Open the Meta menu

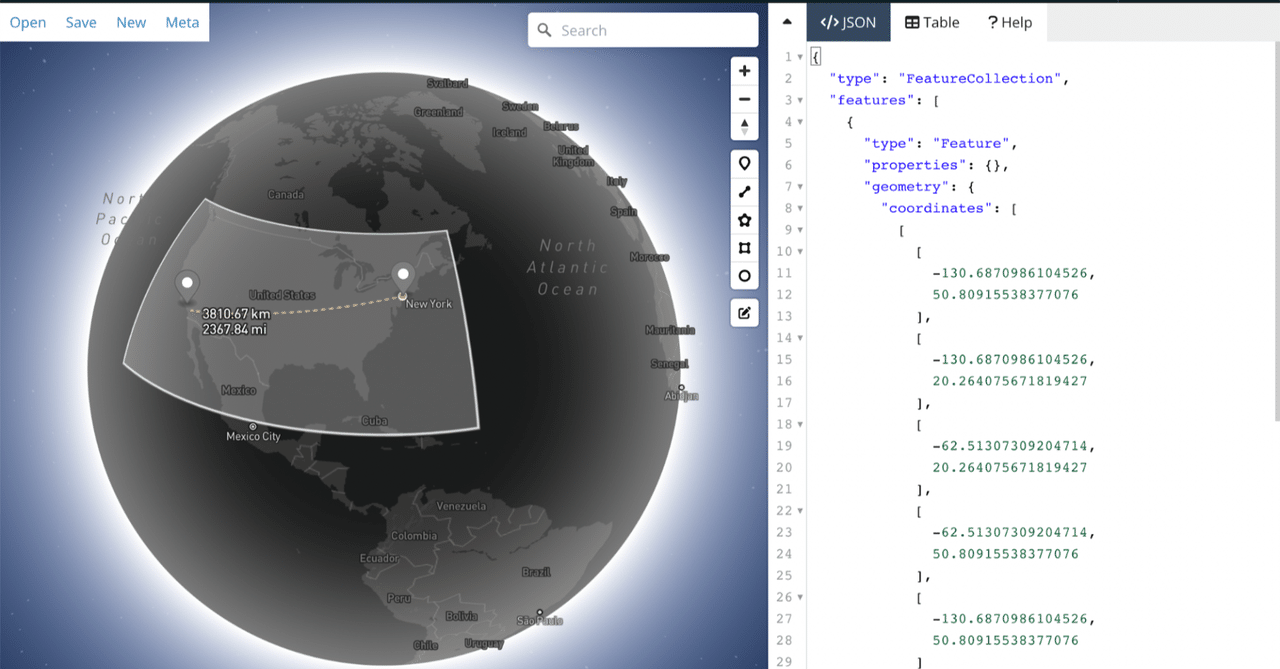point(182,21)
